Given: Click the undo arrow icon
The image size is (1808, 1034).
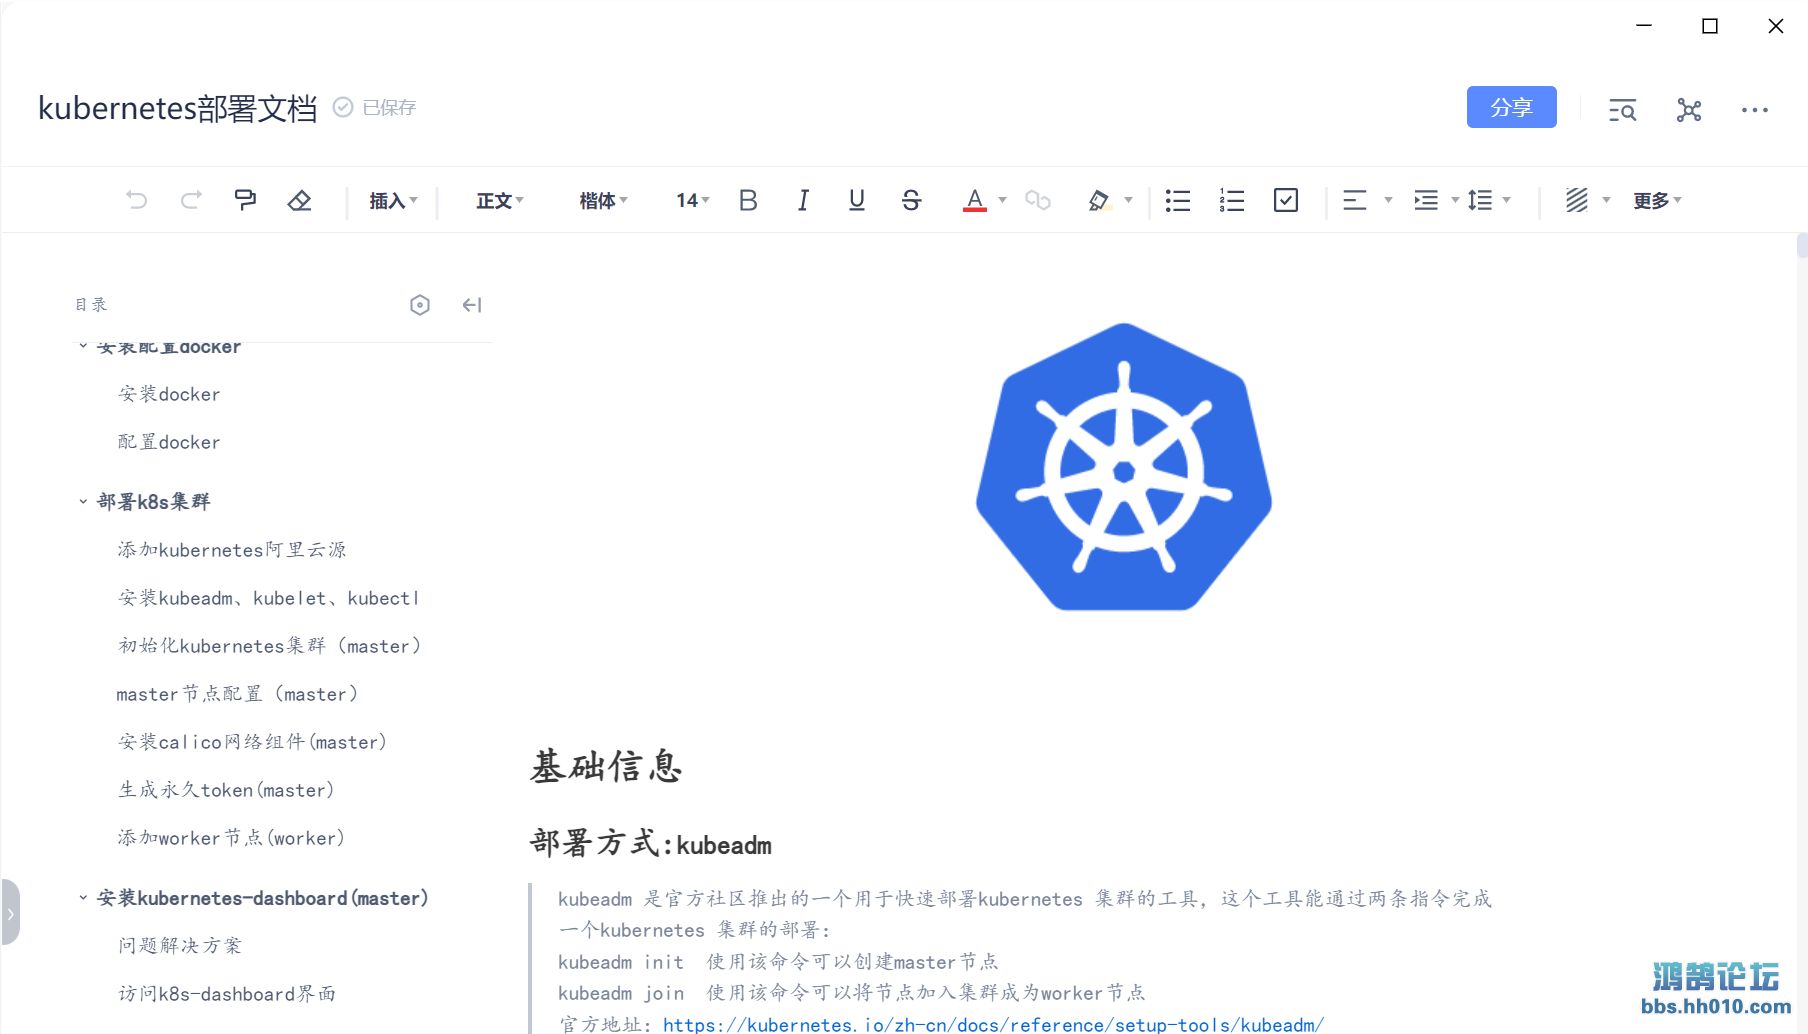Looking at the screenshot, I should click(x=137, y=200).
